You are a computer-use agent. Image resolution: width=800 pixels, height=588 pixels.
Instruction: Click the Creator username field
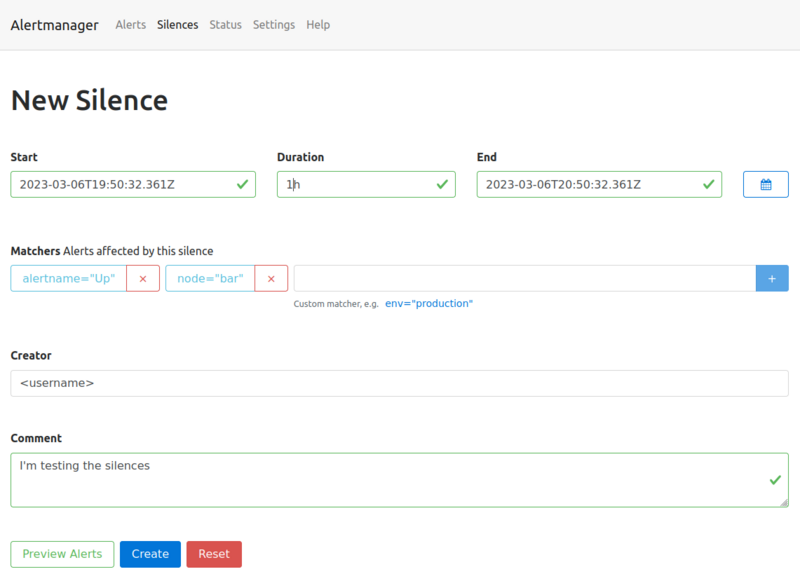click(x=399, y=383)
